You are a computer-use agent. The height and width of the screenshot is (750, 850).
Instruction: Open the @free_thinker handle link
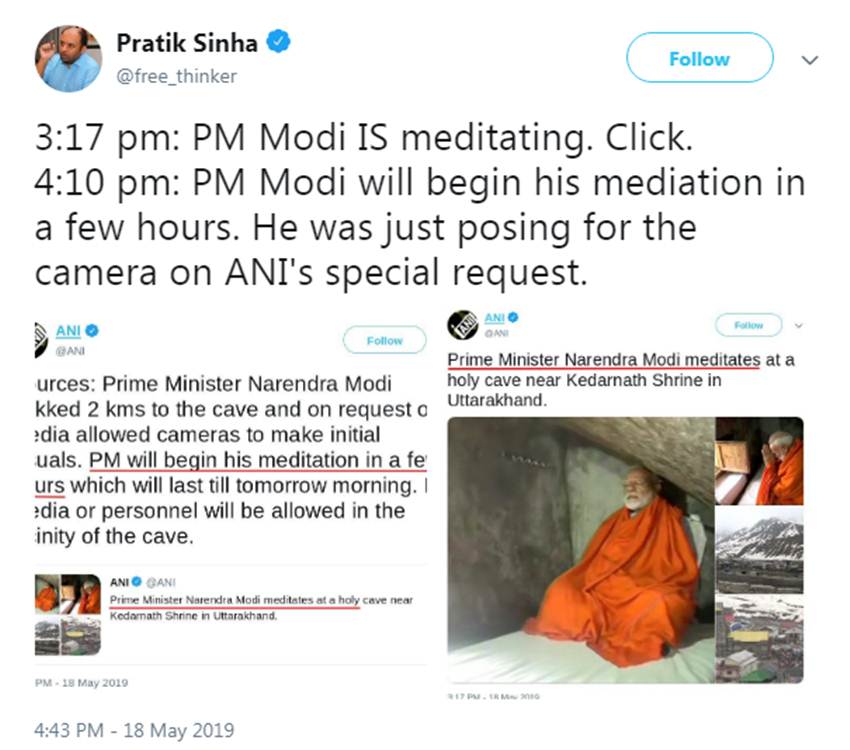[x=177, y=76]
